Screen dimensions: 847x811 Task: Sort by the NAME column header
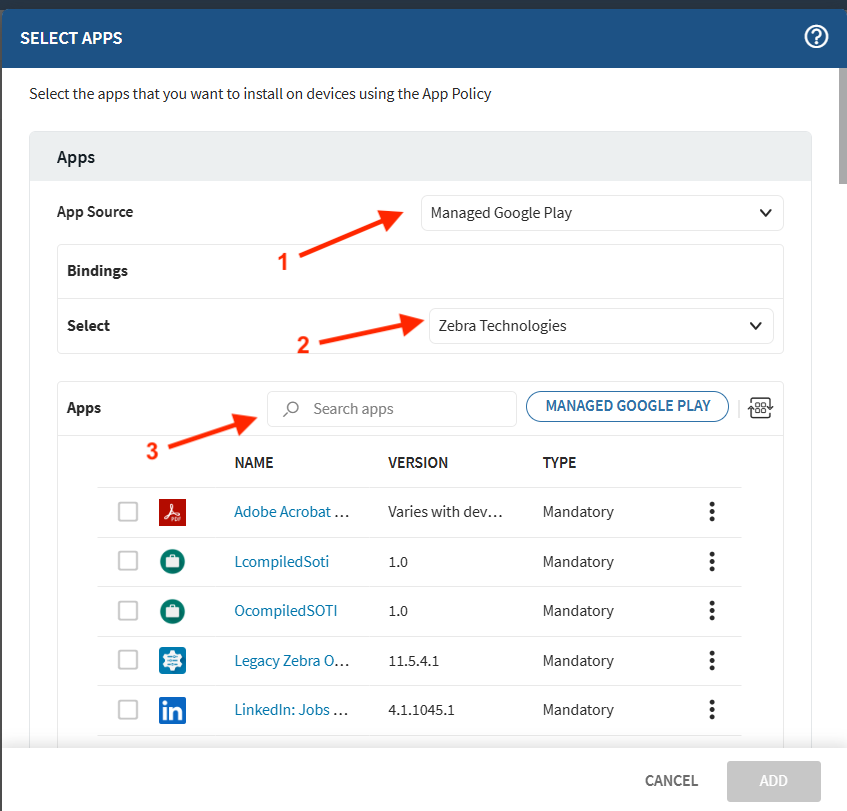[x=254, y=463]
